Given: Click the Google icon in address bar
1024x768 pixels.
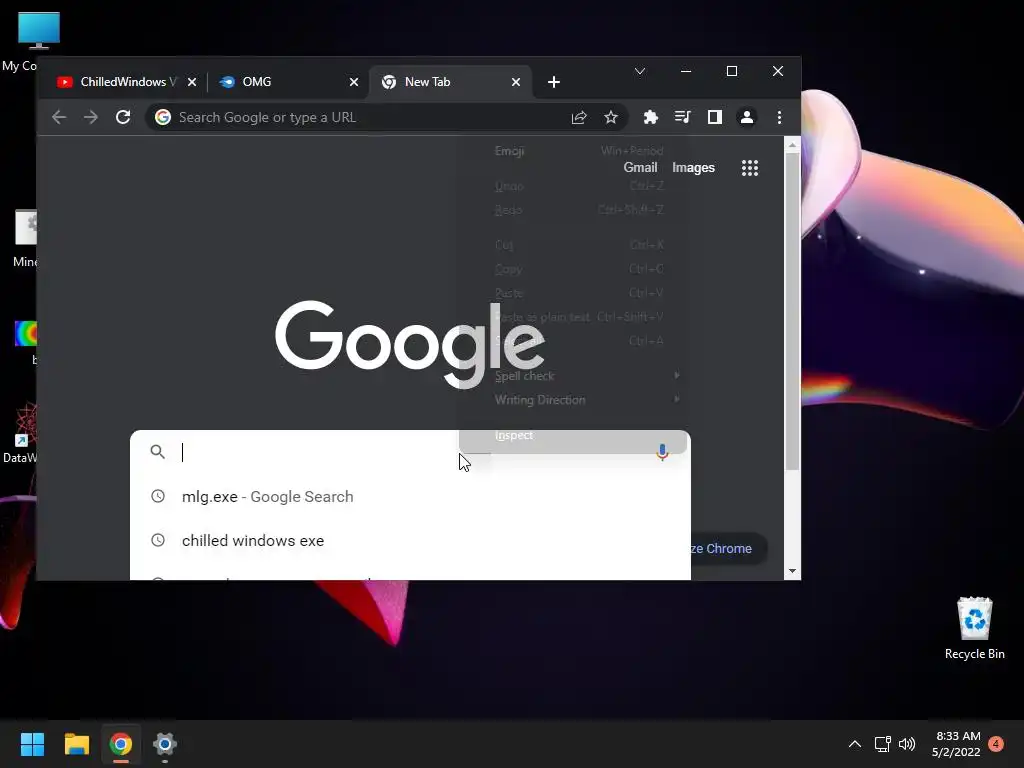Looking at the screenshot, I should pyautogui.click(x=163, y=118).
